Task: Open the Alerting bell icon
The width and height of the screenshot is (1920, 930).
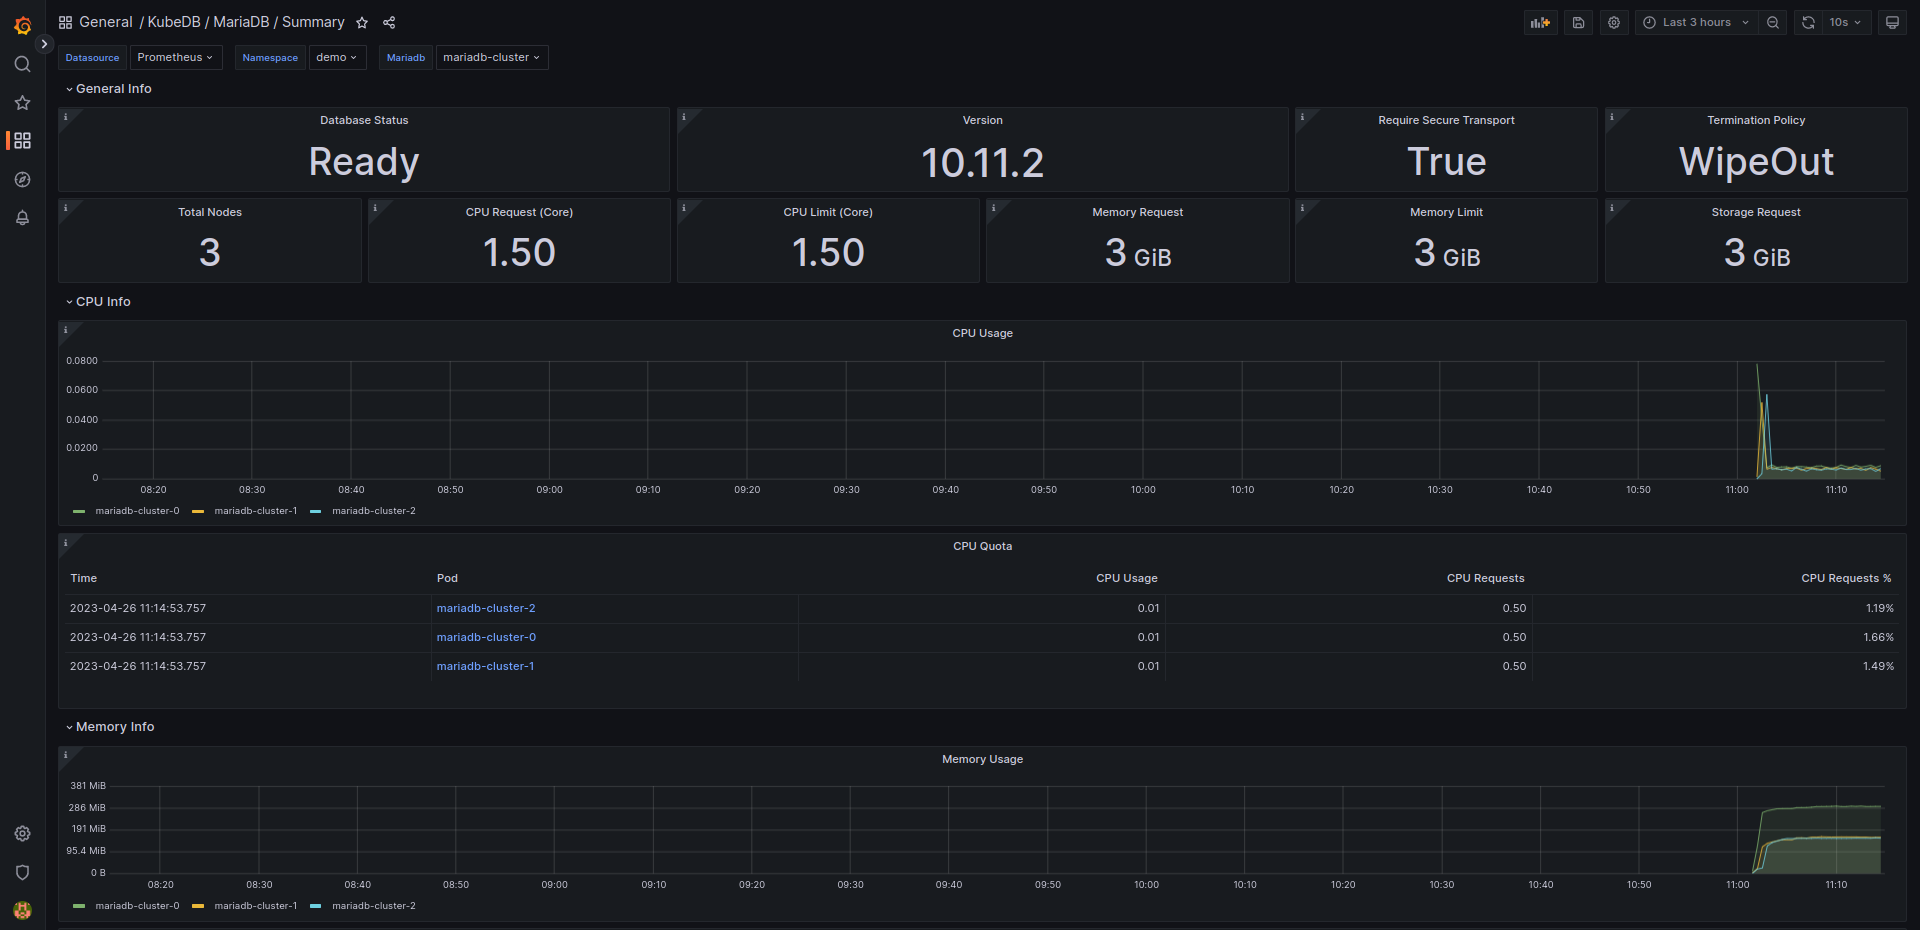Action: click(22, 217)
